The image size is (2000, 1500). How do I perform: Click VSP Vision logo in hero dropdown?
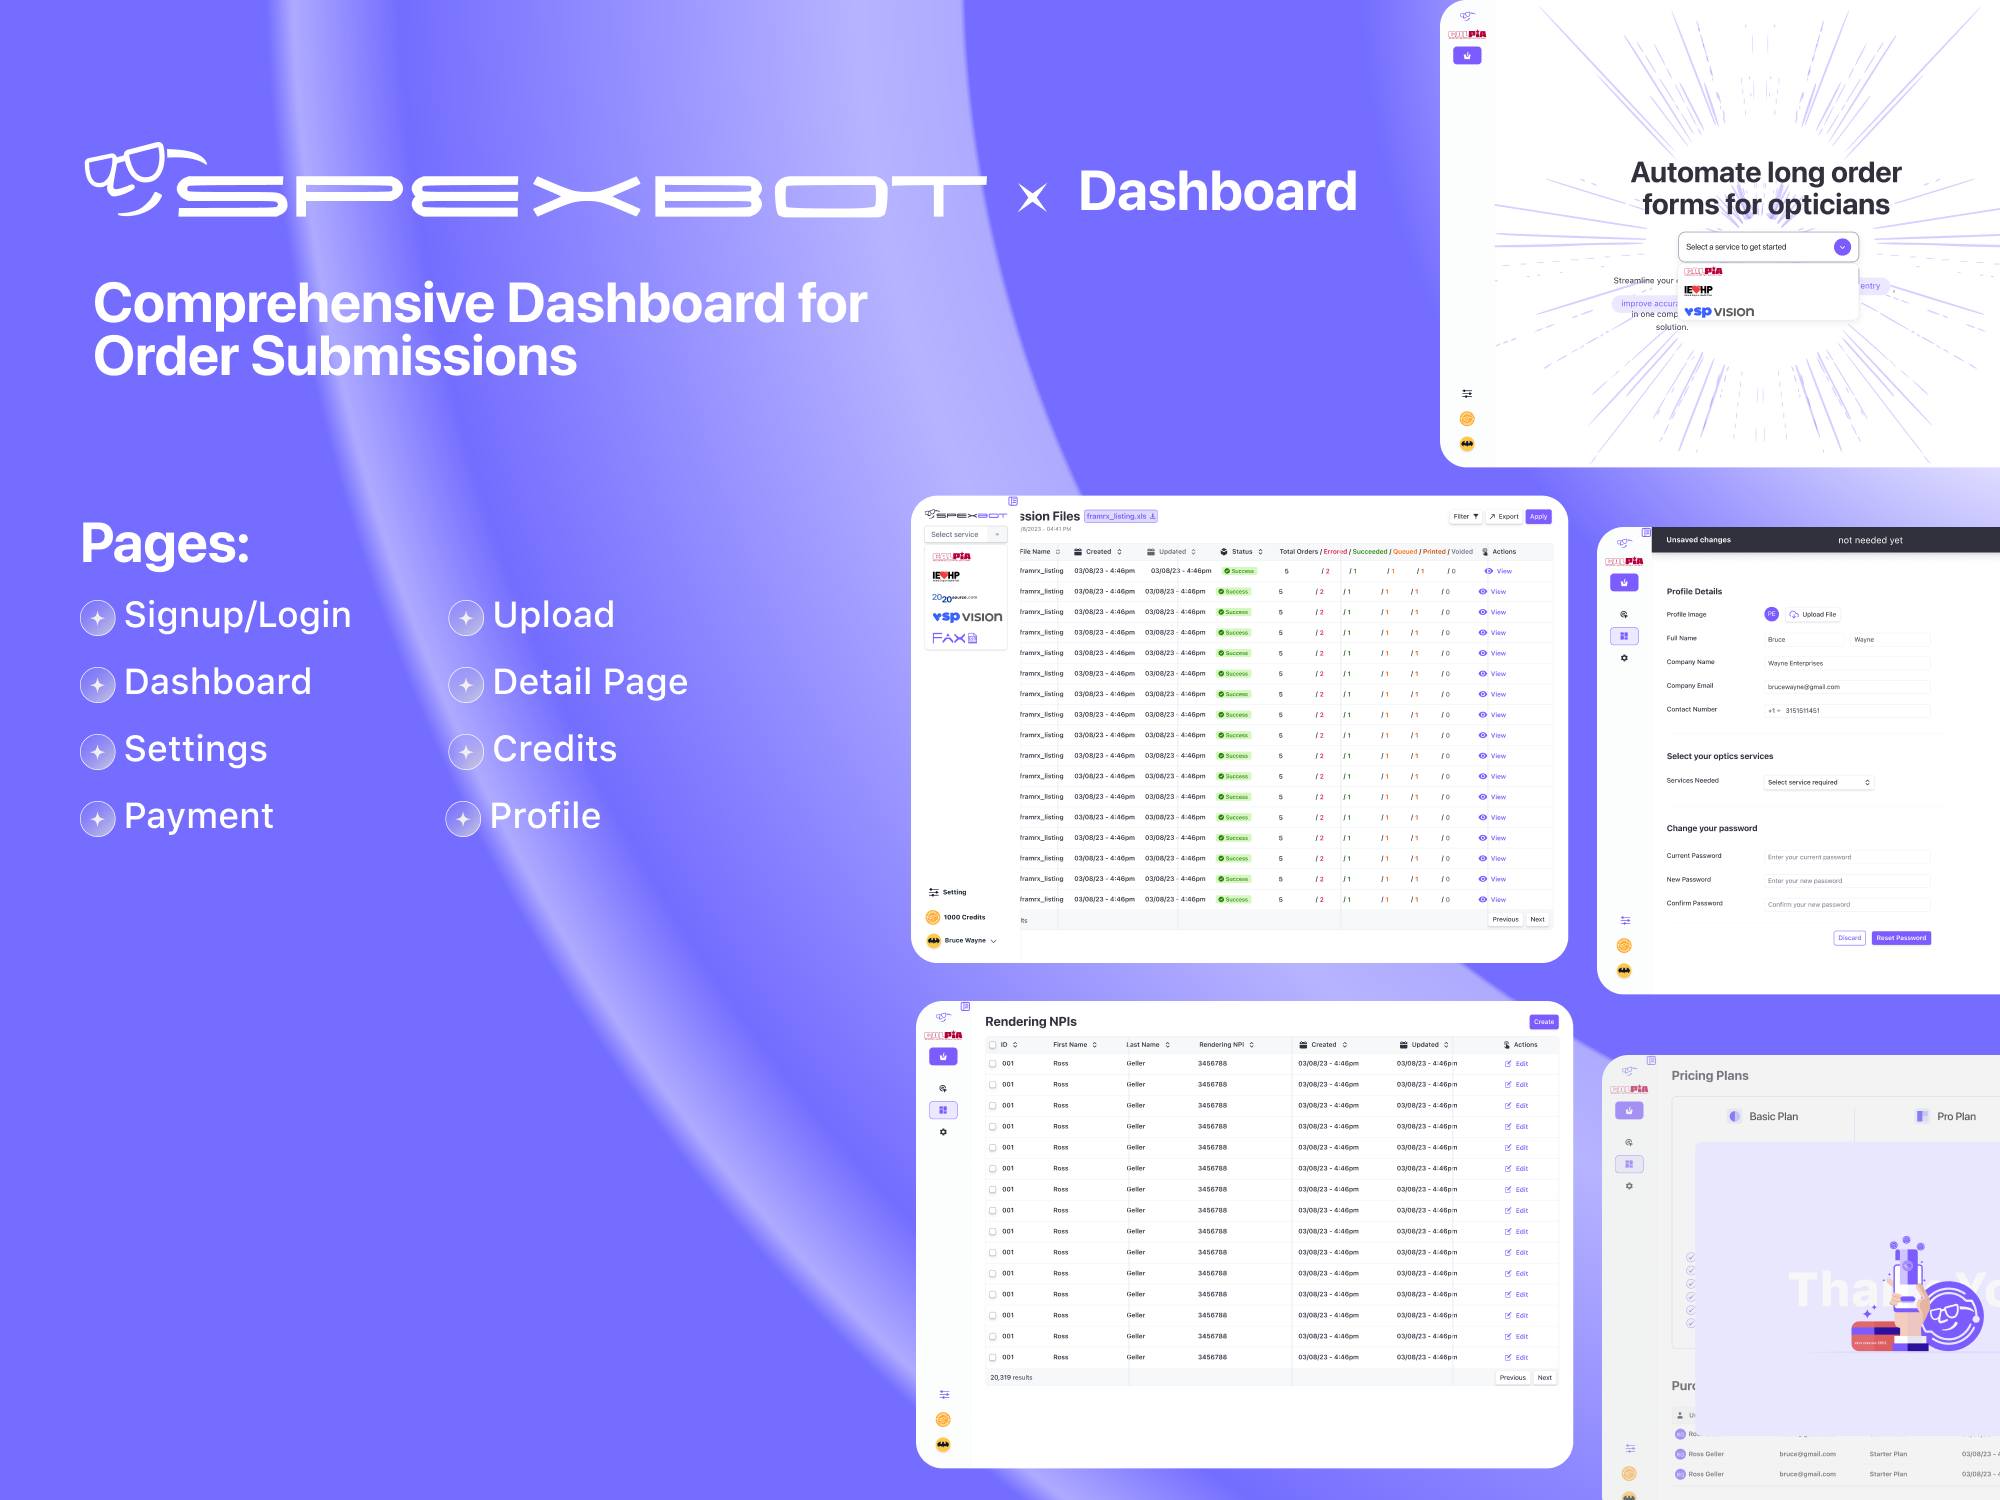[1719, 312]
